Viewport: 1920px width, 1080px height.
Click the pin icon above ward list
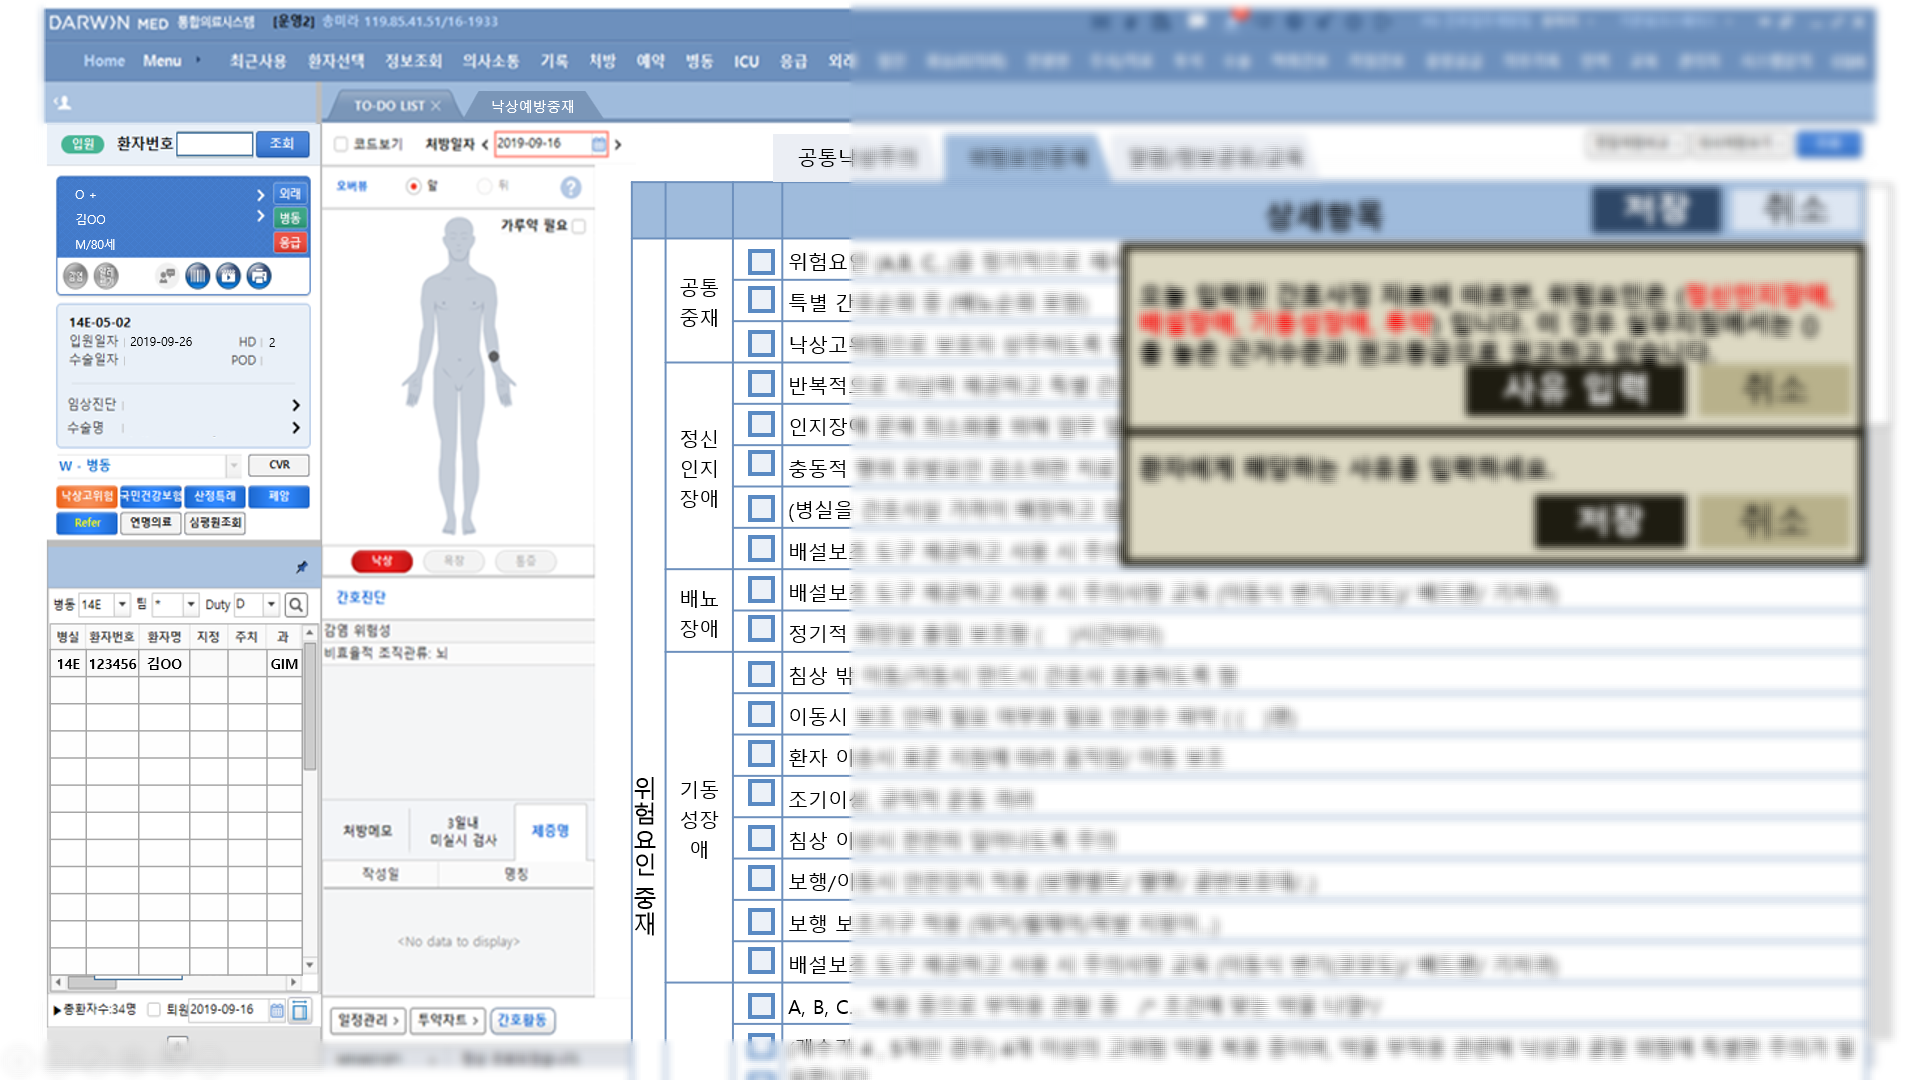[x=301, y=568]
